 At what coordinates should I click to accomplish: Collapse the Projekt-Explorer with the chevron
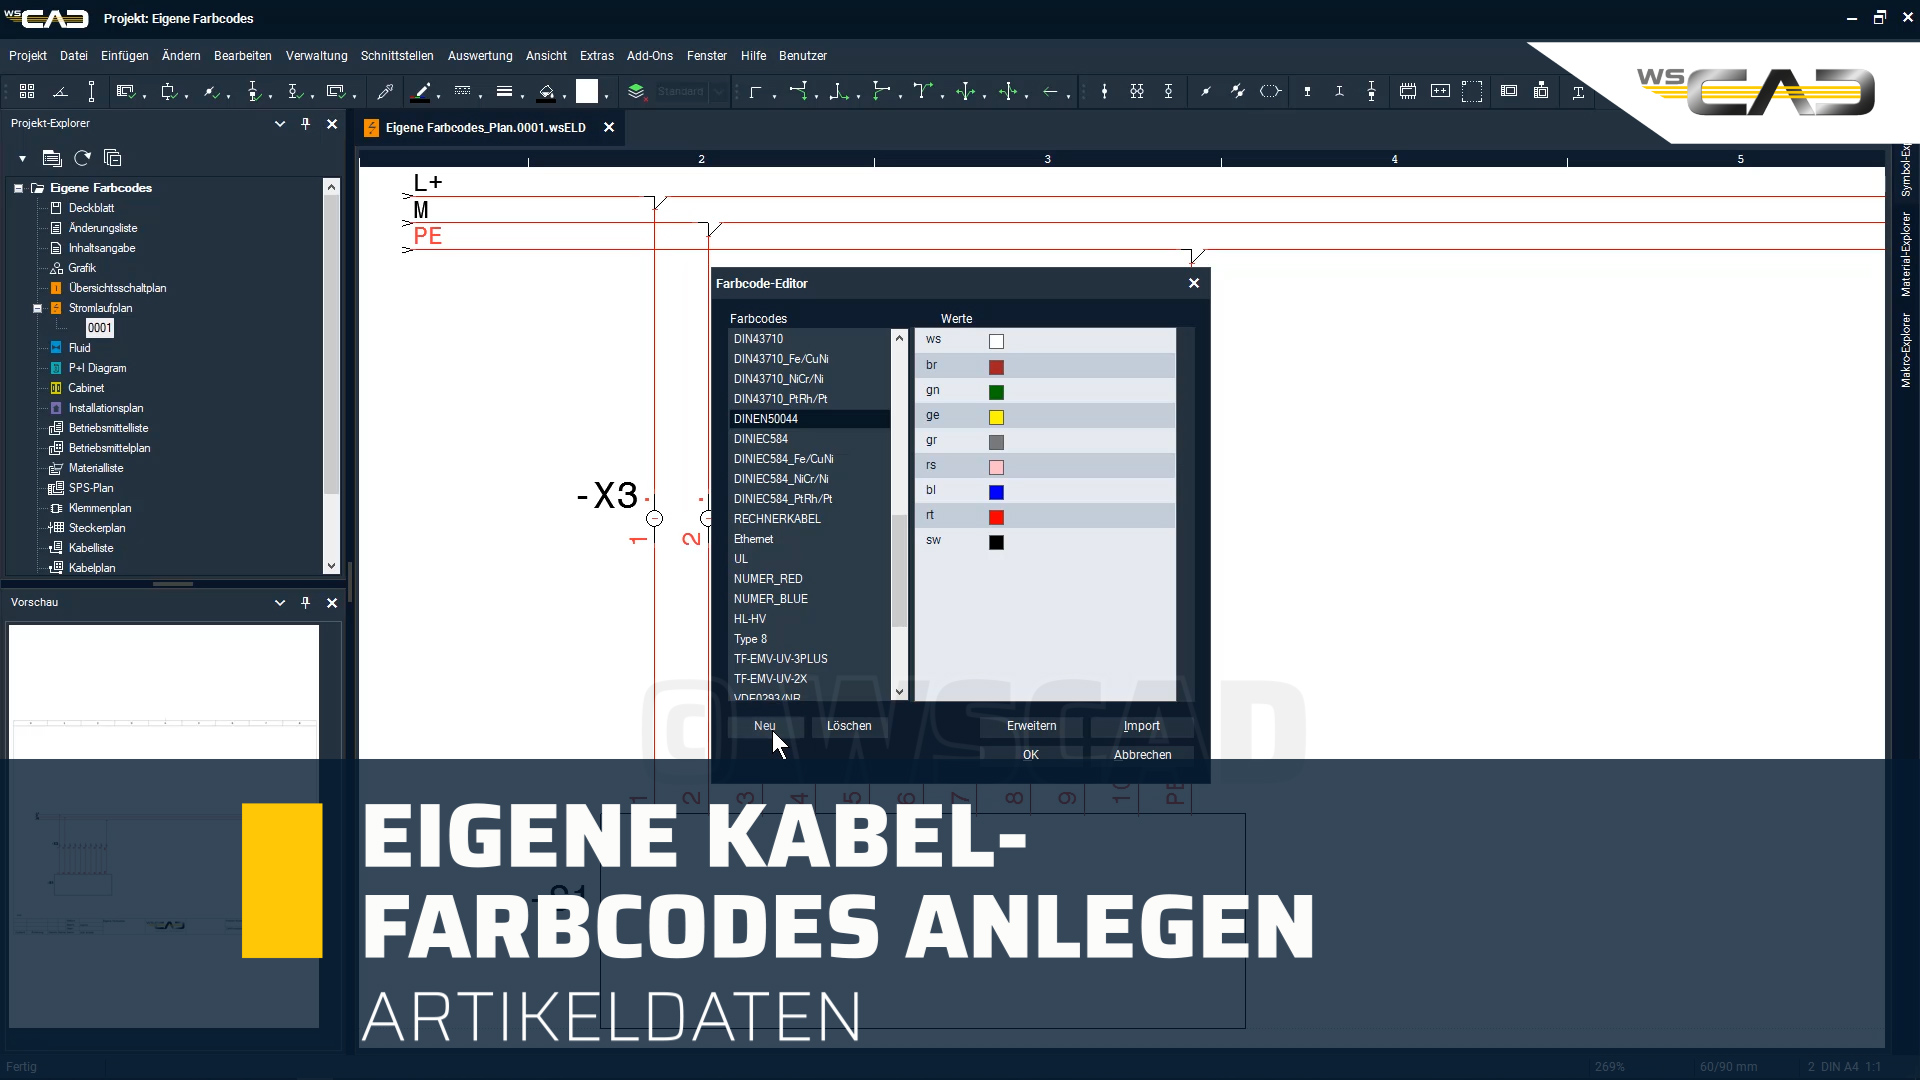click(x=280, y=123)
